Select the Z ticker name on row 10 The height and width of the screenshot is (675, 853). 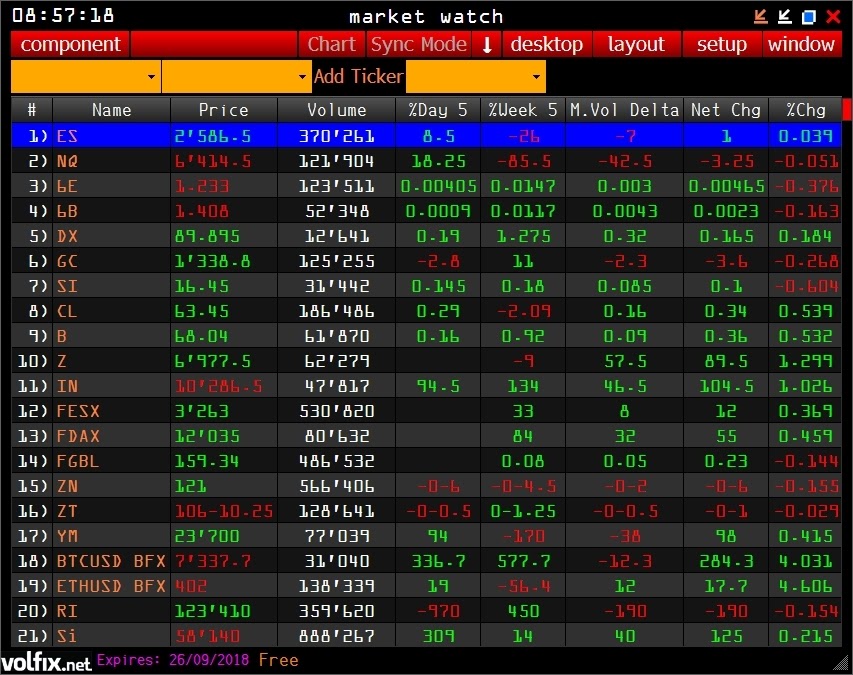[62, 361]
